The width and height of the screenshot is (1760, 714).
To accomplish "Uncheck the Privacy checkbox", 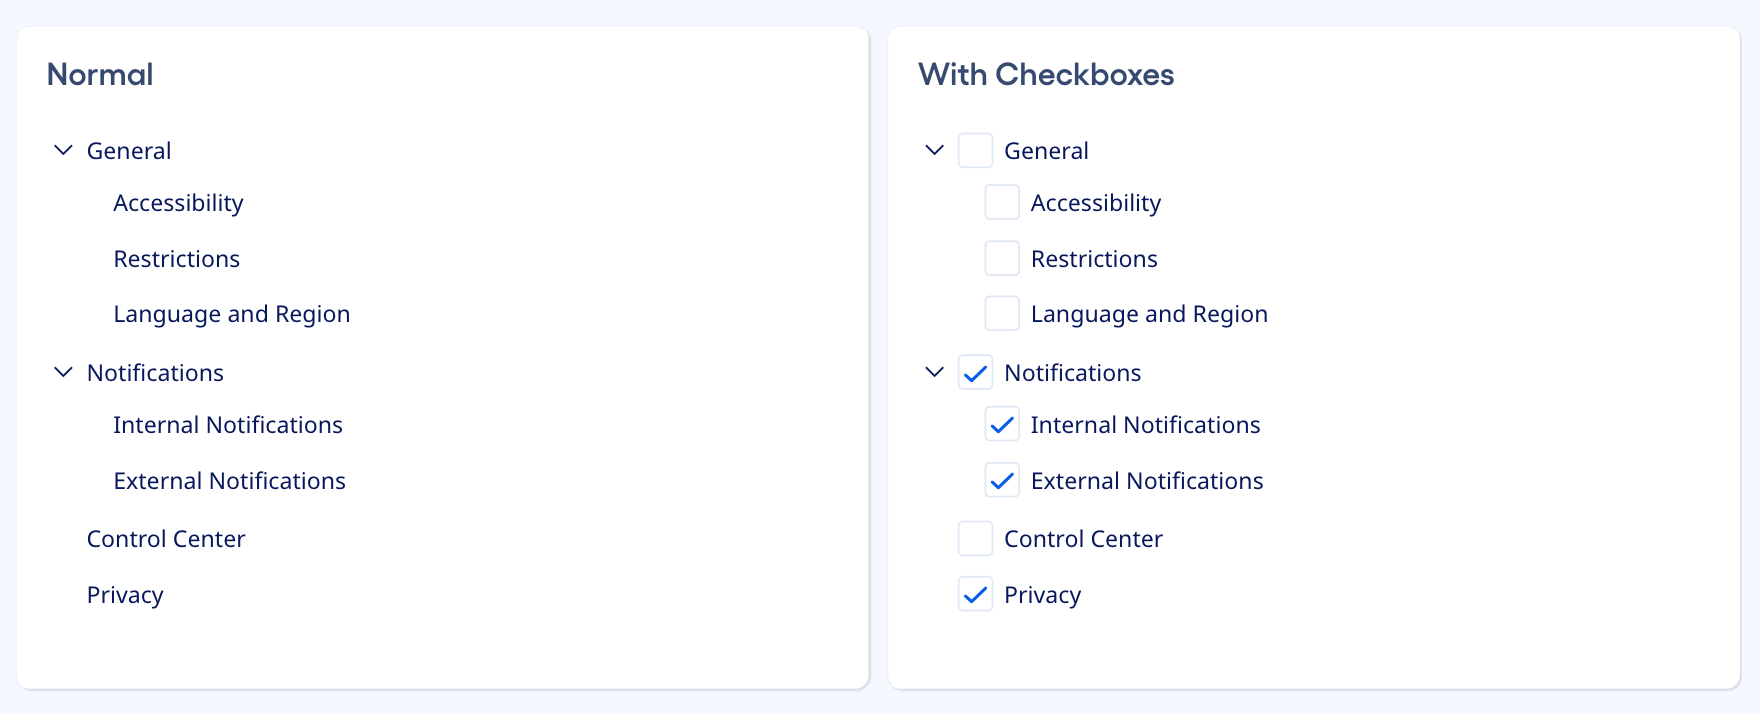I will coord(975,594).
